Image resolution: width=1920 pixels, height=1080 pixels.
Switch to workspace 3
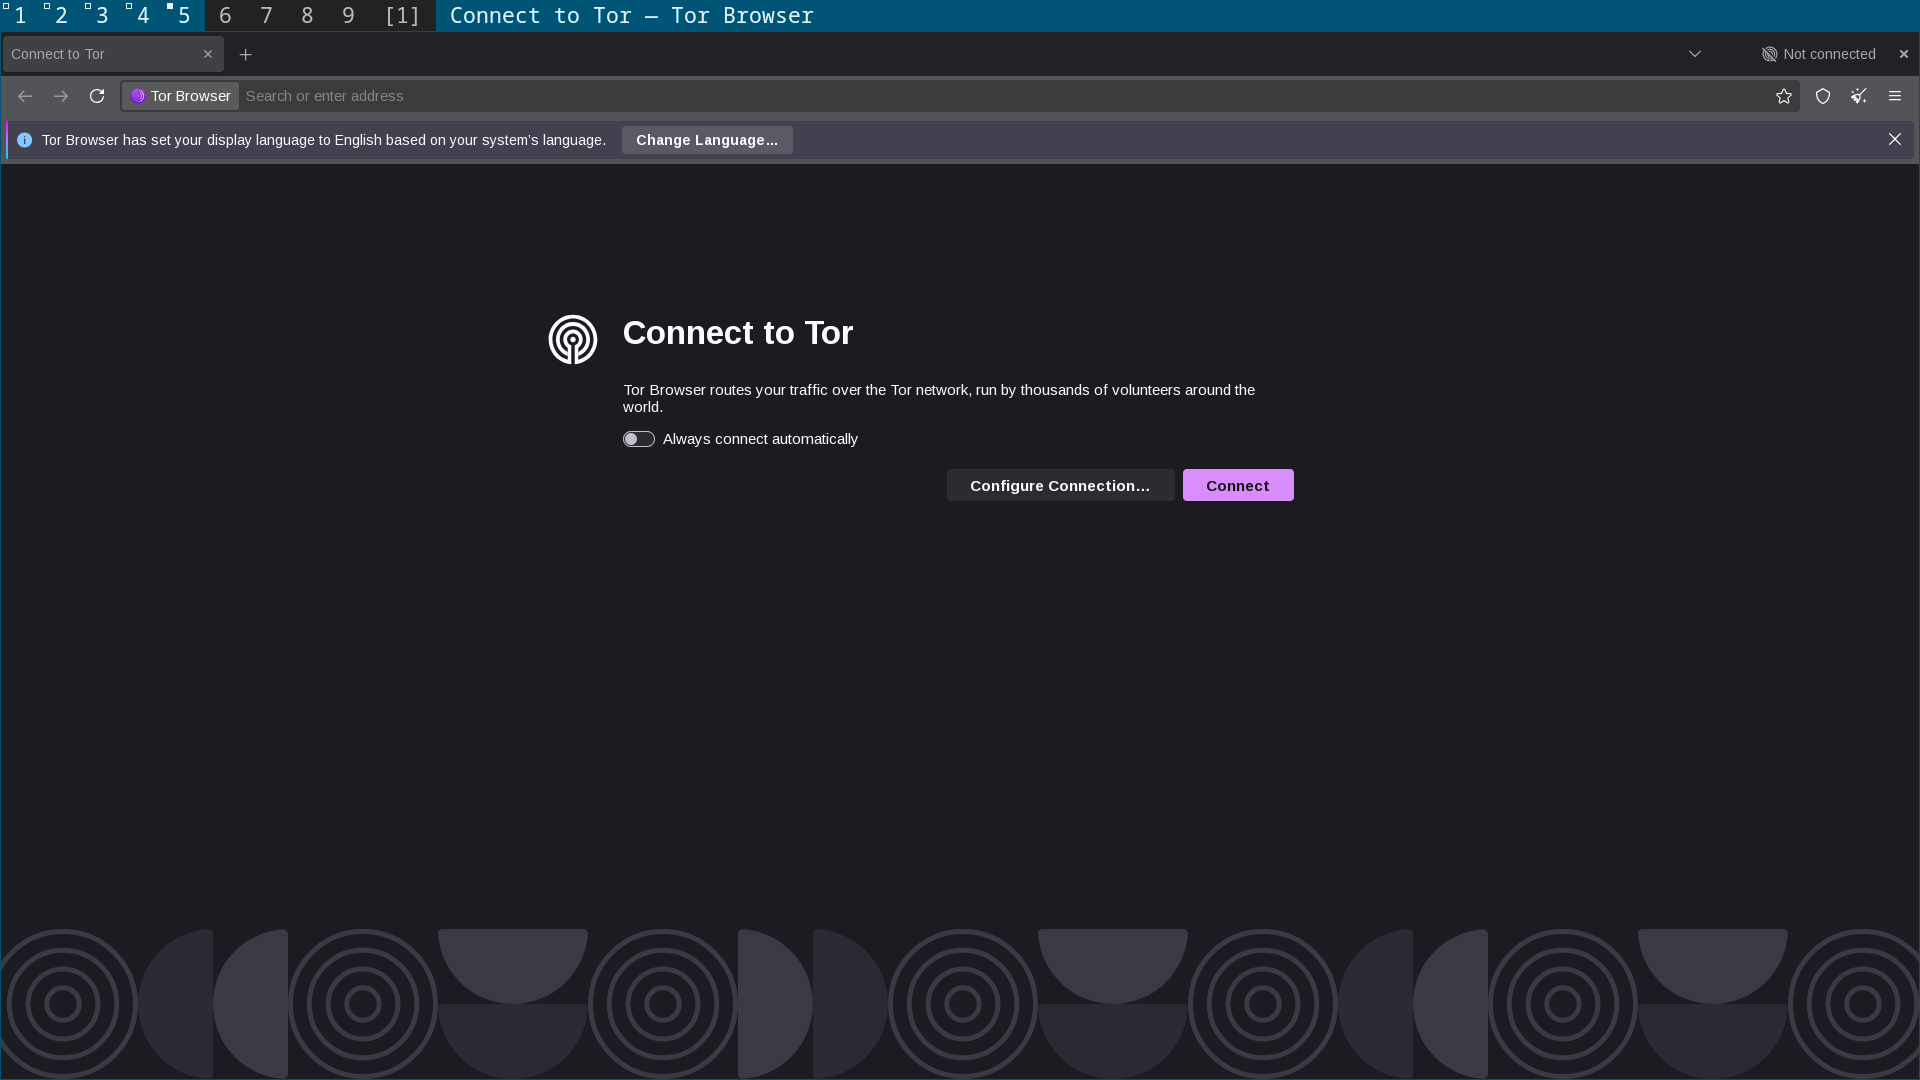pos(102,16)
